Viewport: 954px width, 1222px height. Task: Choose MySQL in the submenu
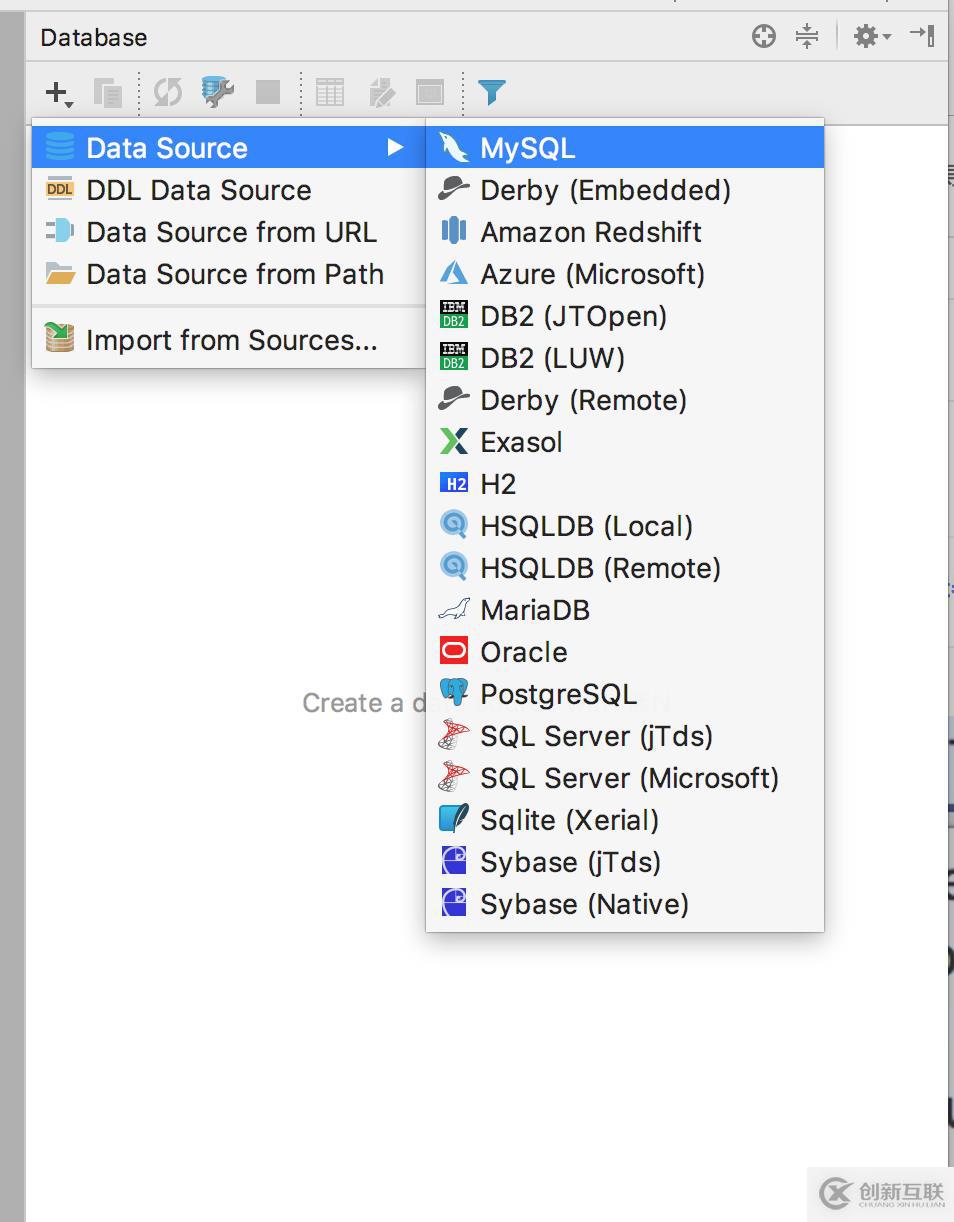pyautogui.click(x=625, y=148)
